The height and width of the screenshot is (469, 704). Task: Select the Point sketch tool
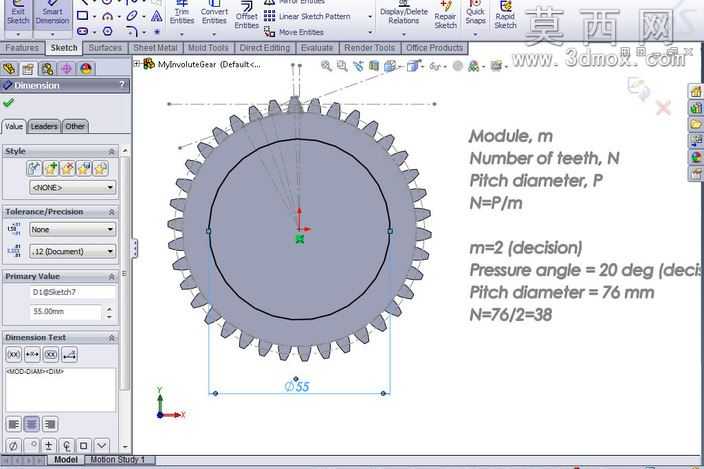(157, 32)
